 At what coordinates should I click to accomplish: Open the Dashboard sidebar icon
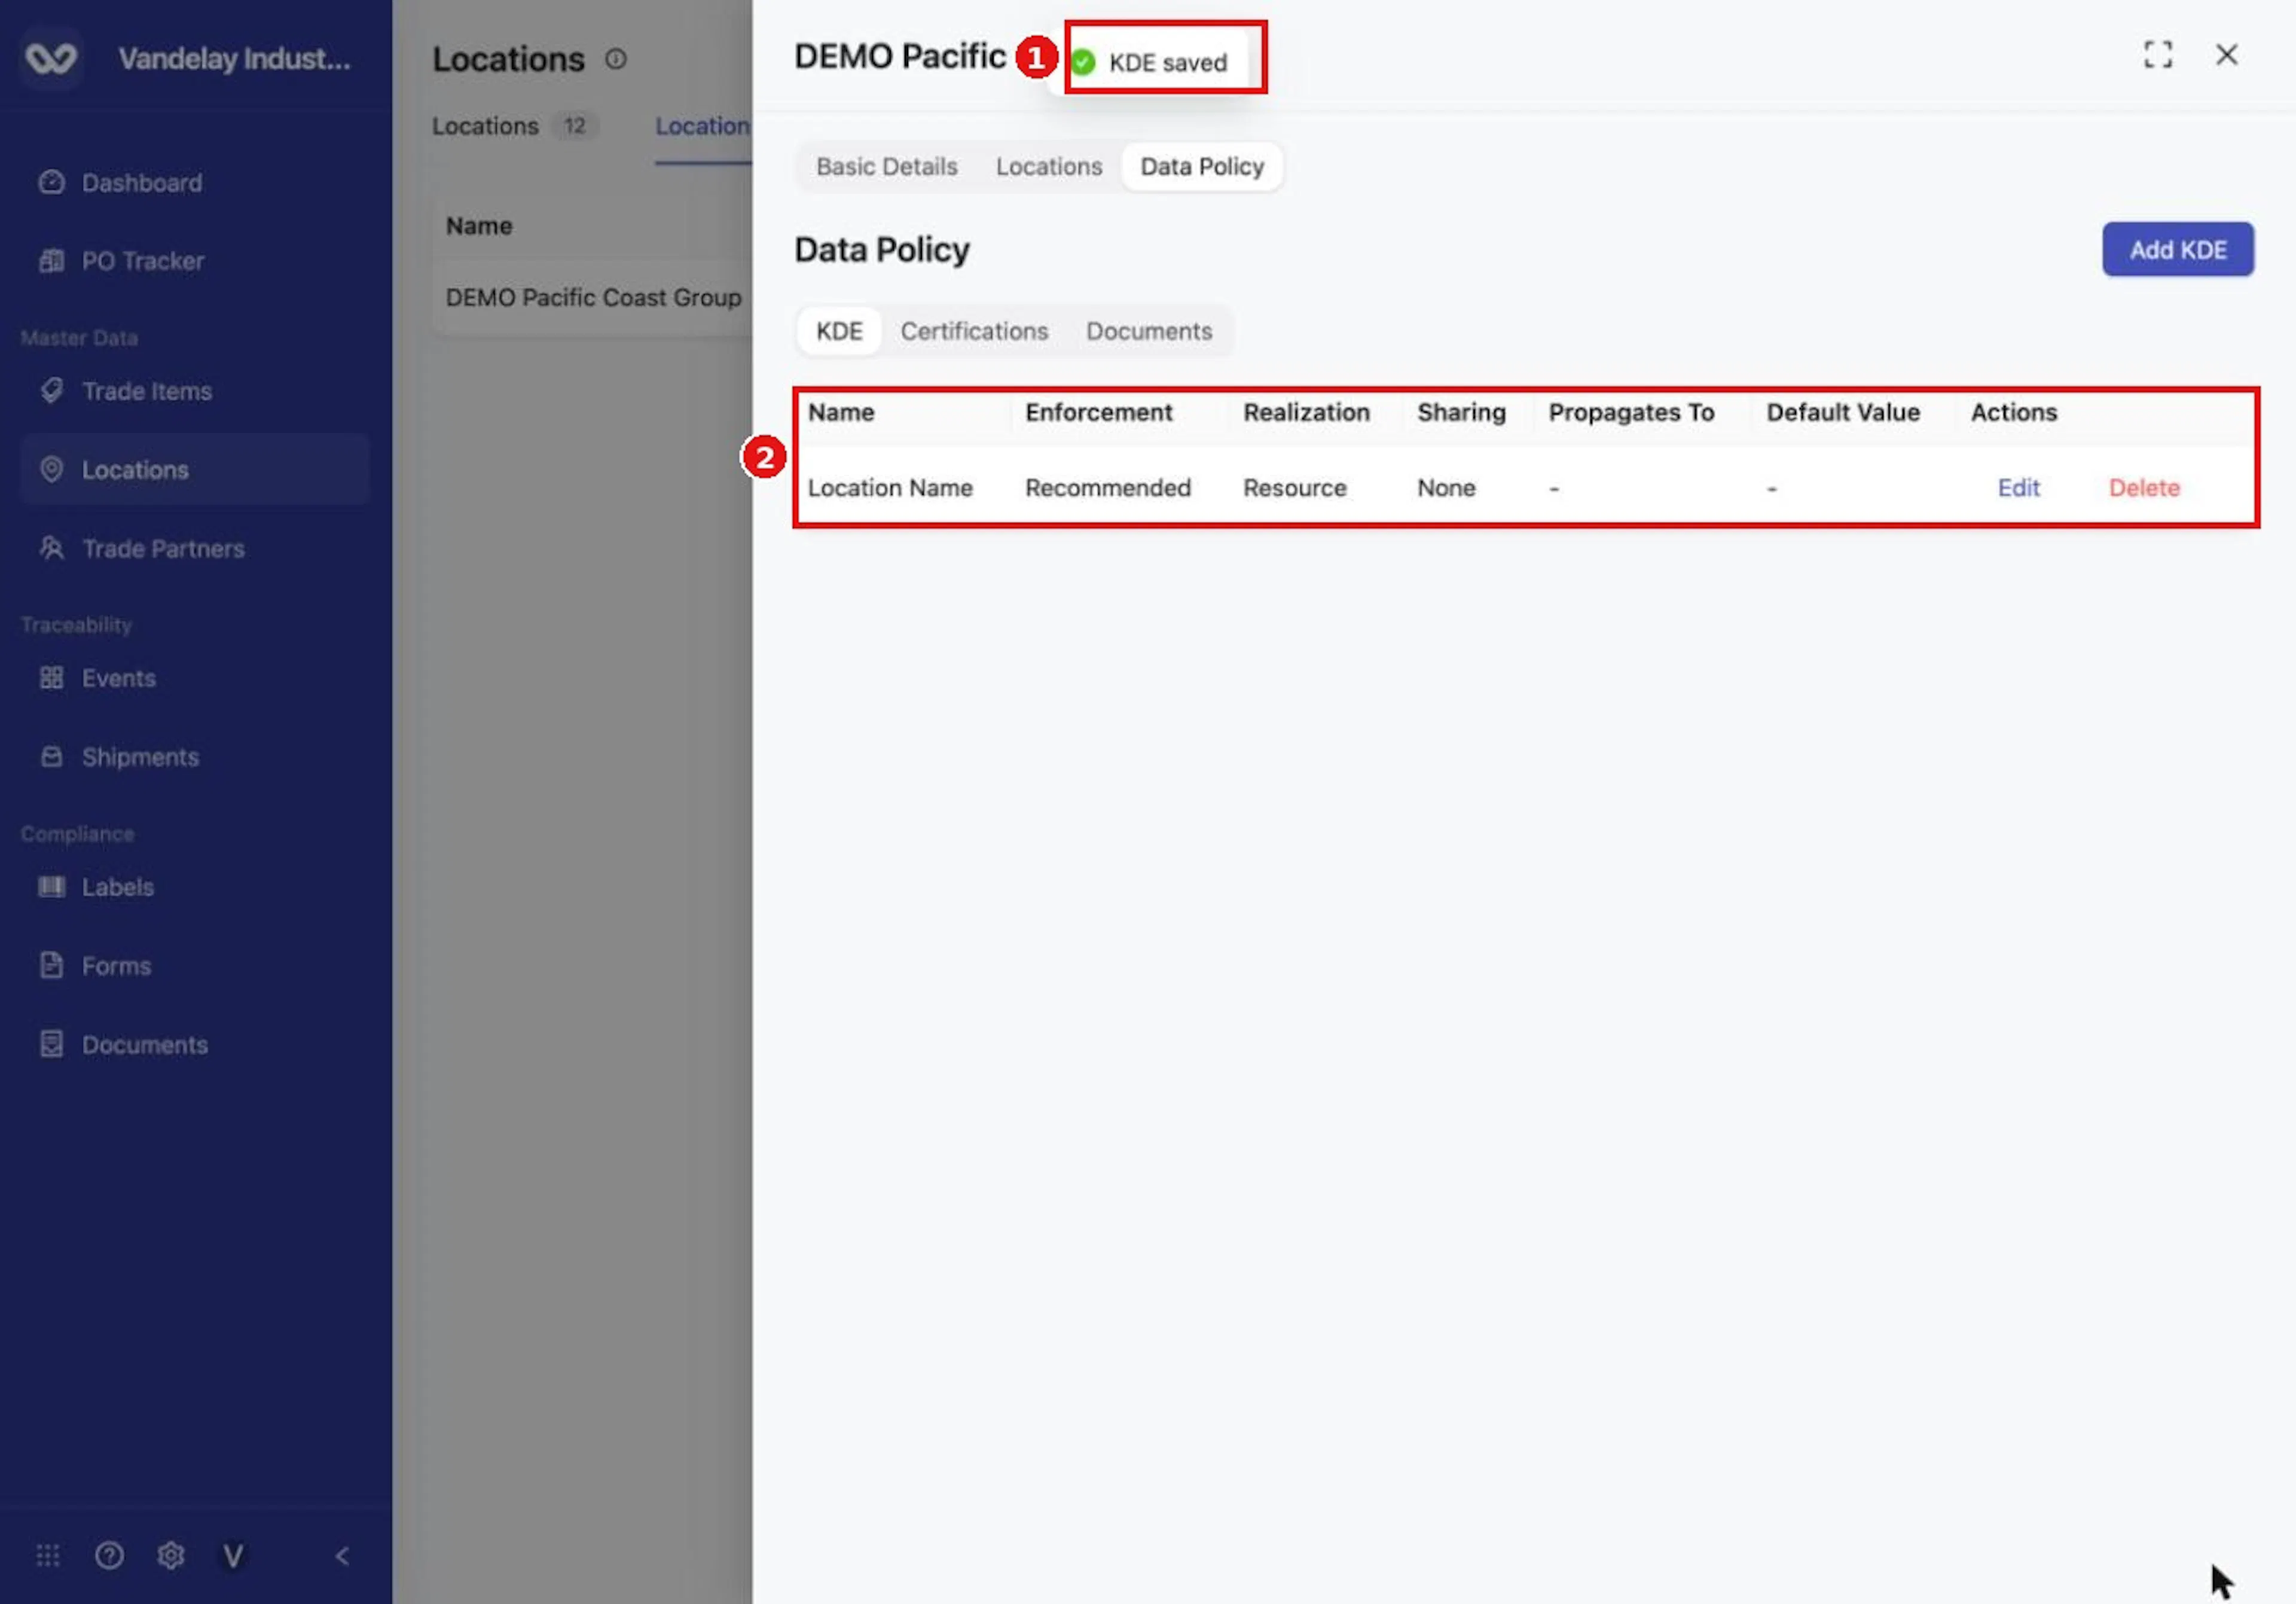(x=51, y=182)
